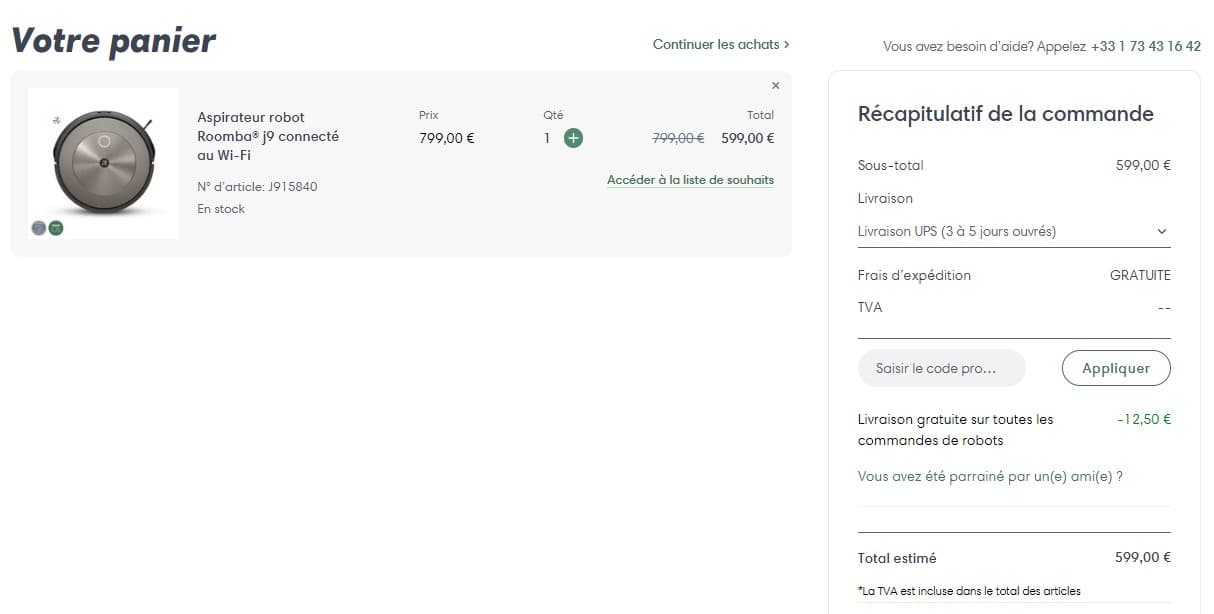Click the Votre panier page heading
The image size is (1214, 614).
pyautogui.click(x=113, y=41)
